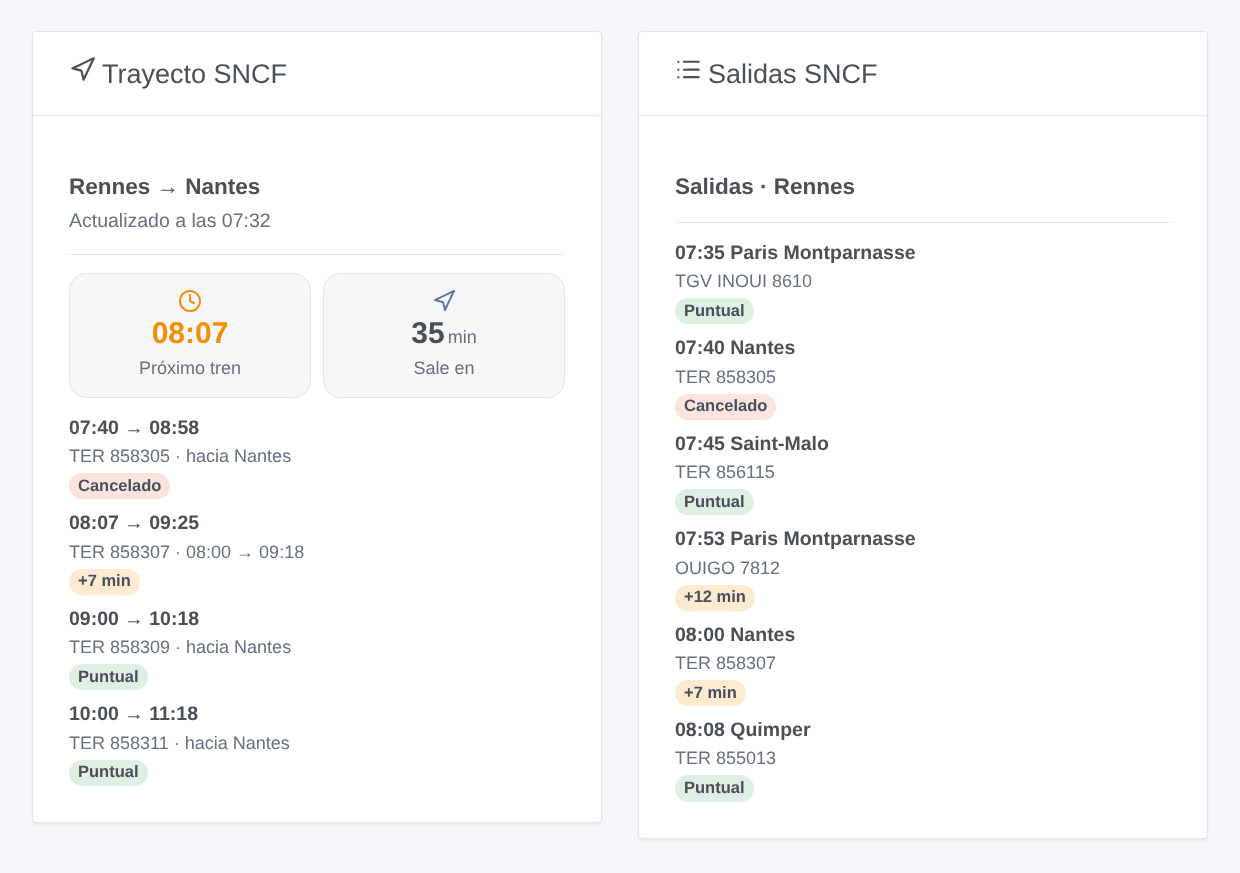
Task: Click the +7 min badge in Salidas list
Action: tap(710, 693)
